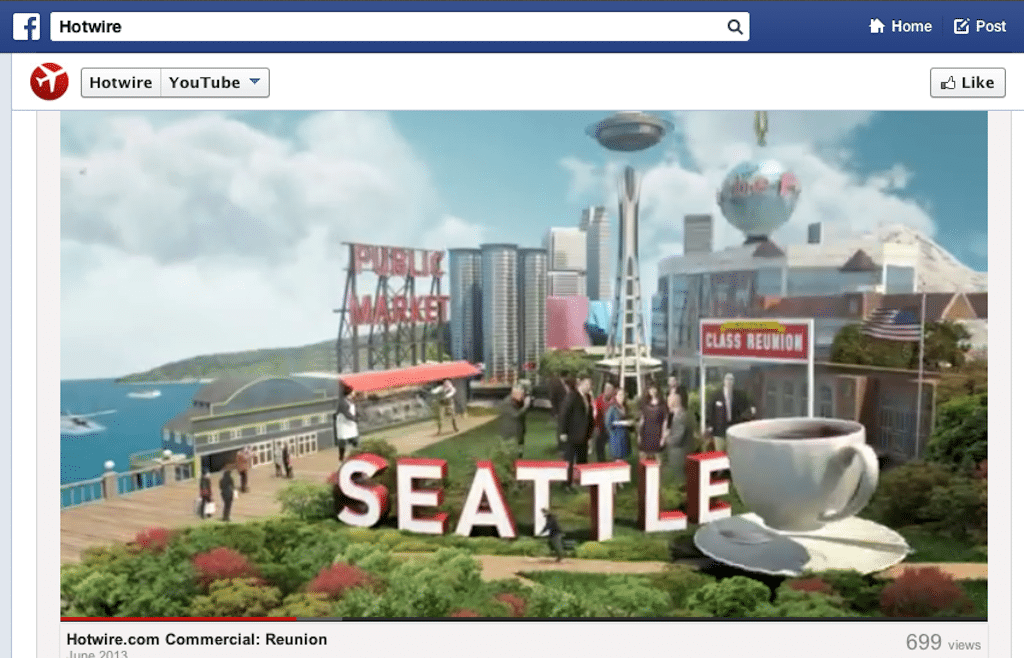
Task: Click the thumbs-up icon on Like
Action: 948,83
